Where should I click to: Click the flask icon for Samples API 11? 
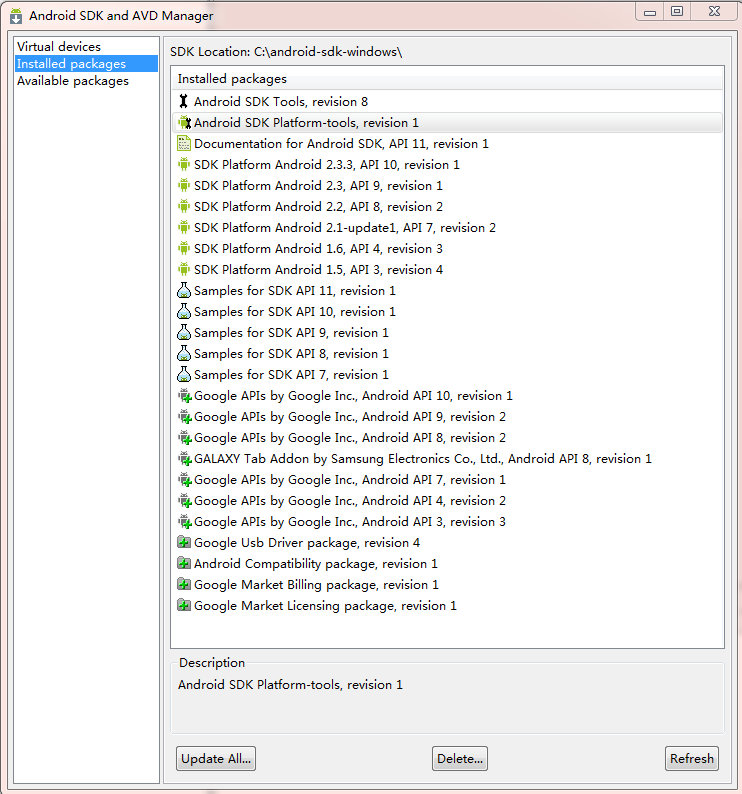point(184,290)
